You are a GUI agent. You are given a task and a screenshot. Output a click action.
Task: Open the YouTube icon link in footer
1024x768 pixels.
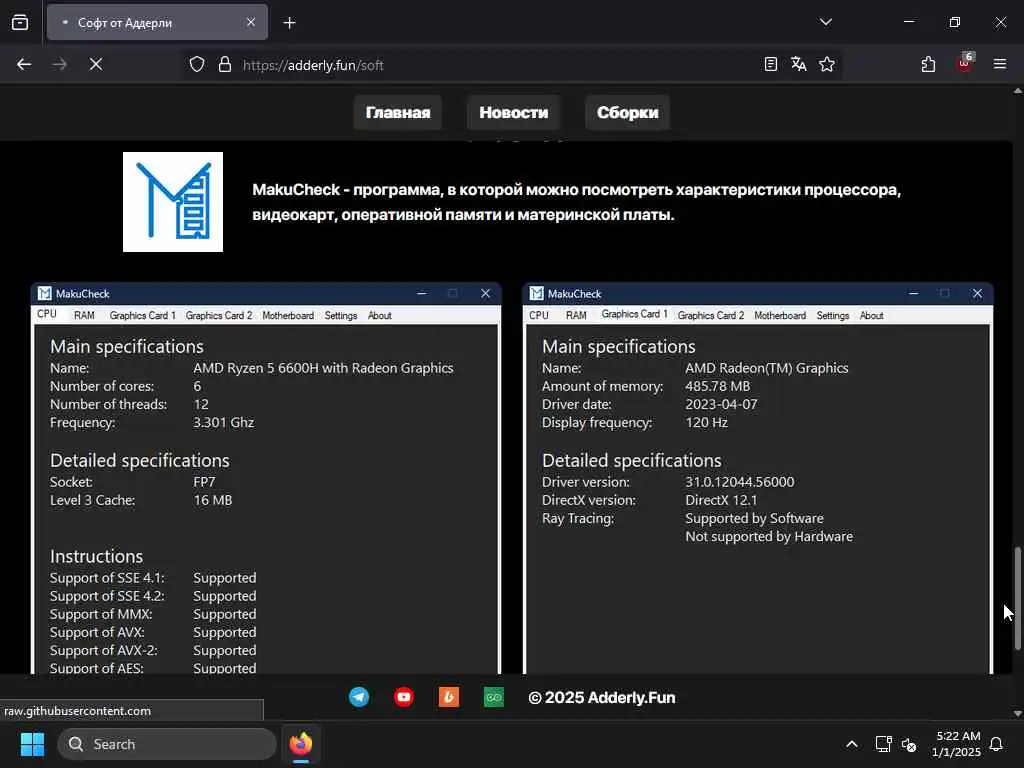[404, 697]
